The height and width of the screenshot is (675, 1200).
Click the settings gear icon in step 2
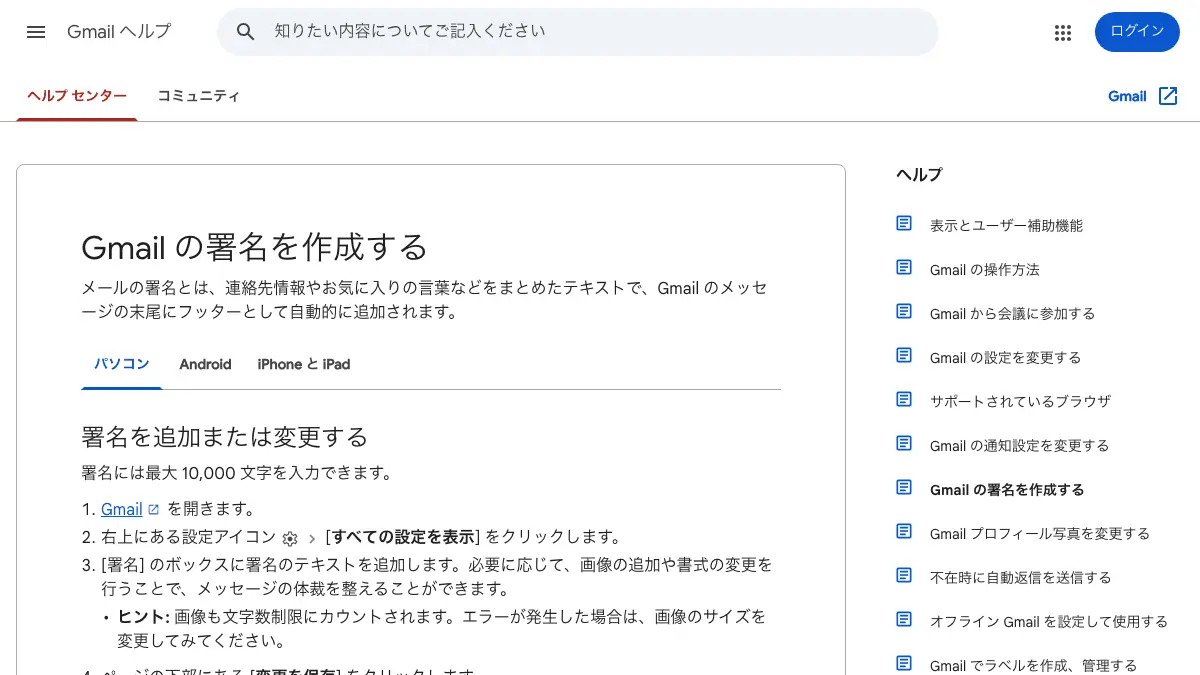click(x=290, y=538)
